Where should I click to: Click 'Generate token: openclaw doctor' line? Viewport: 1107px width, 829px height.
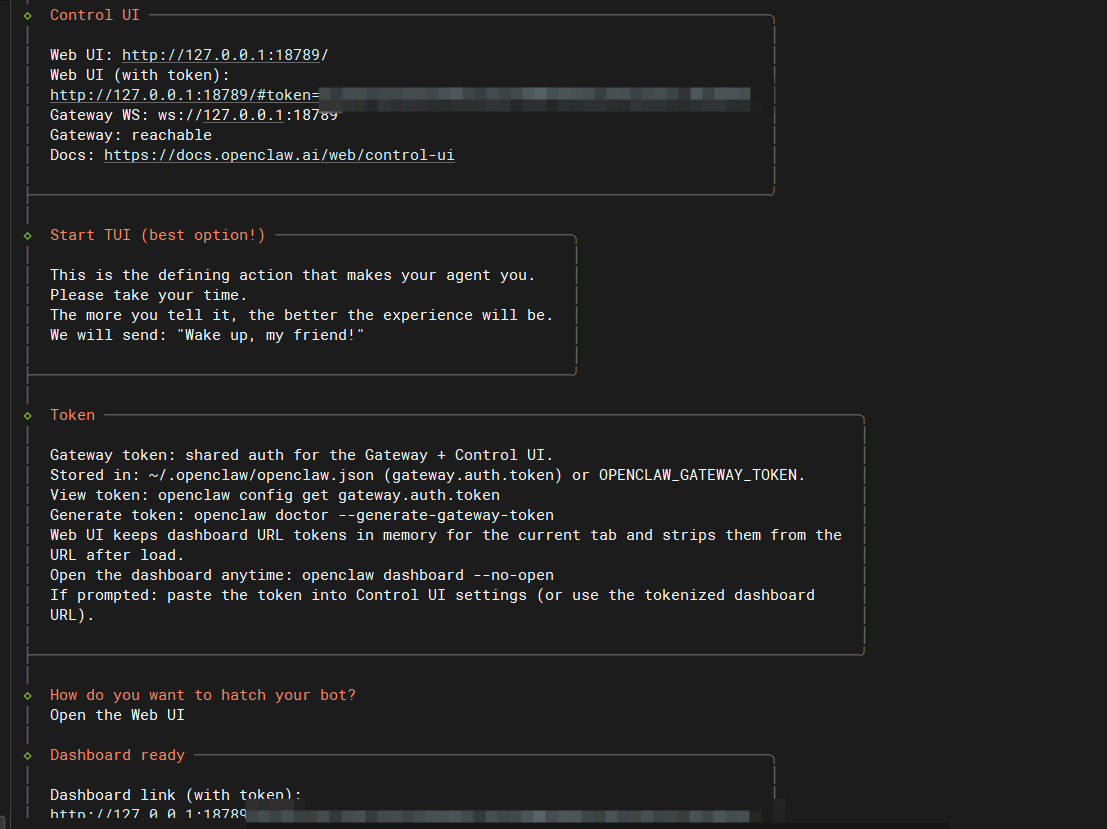[301, 515]
